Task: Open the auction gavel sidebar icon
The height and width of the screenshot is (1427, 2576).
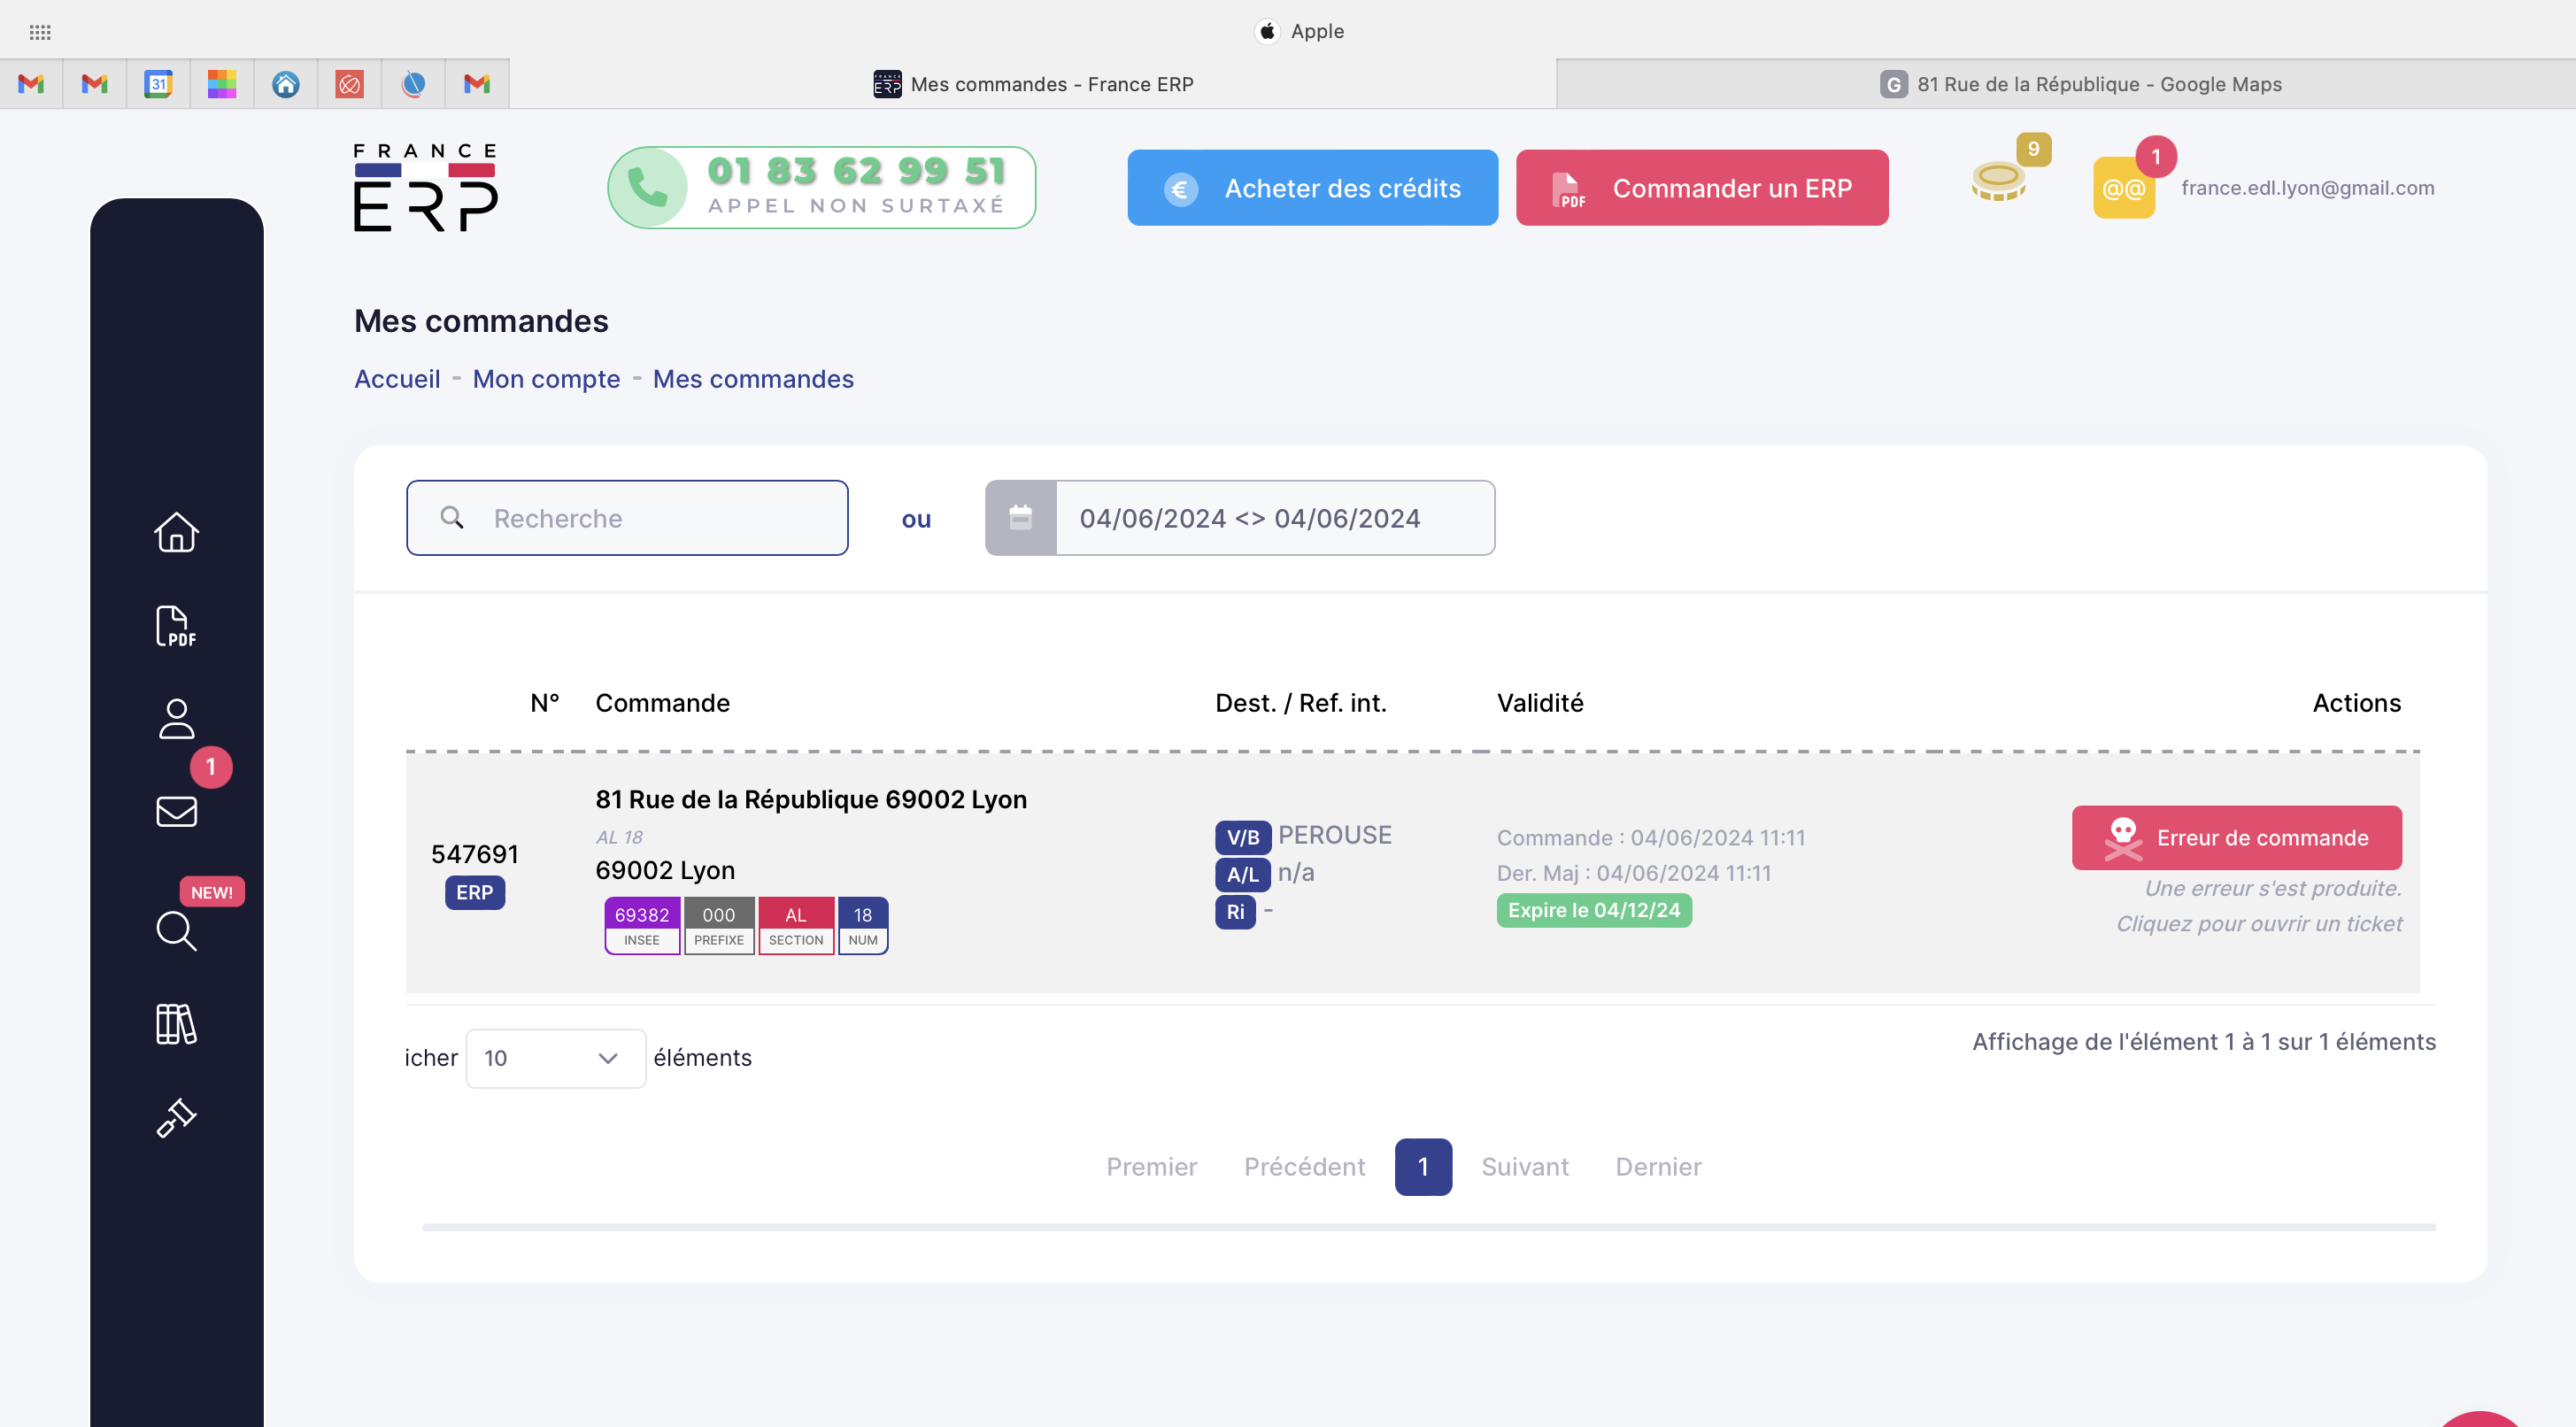Action: [176, 1117]
